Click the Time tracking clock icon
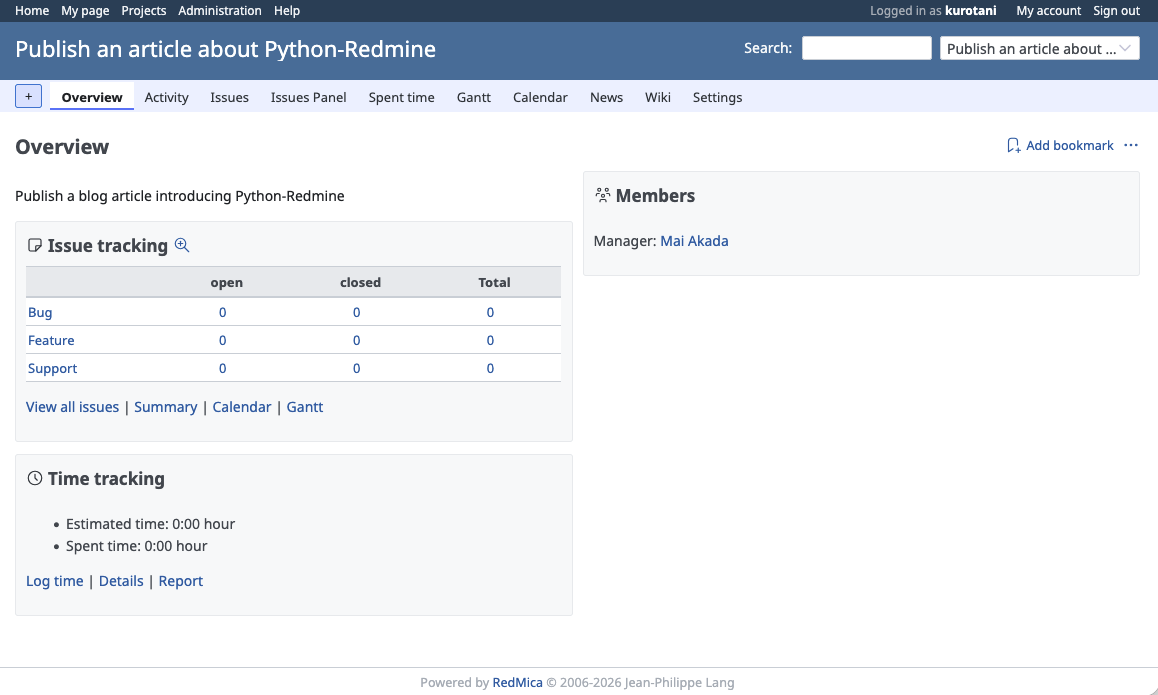The height and width of the screenshot is (695, 1158). (x=35, y=479)
